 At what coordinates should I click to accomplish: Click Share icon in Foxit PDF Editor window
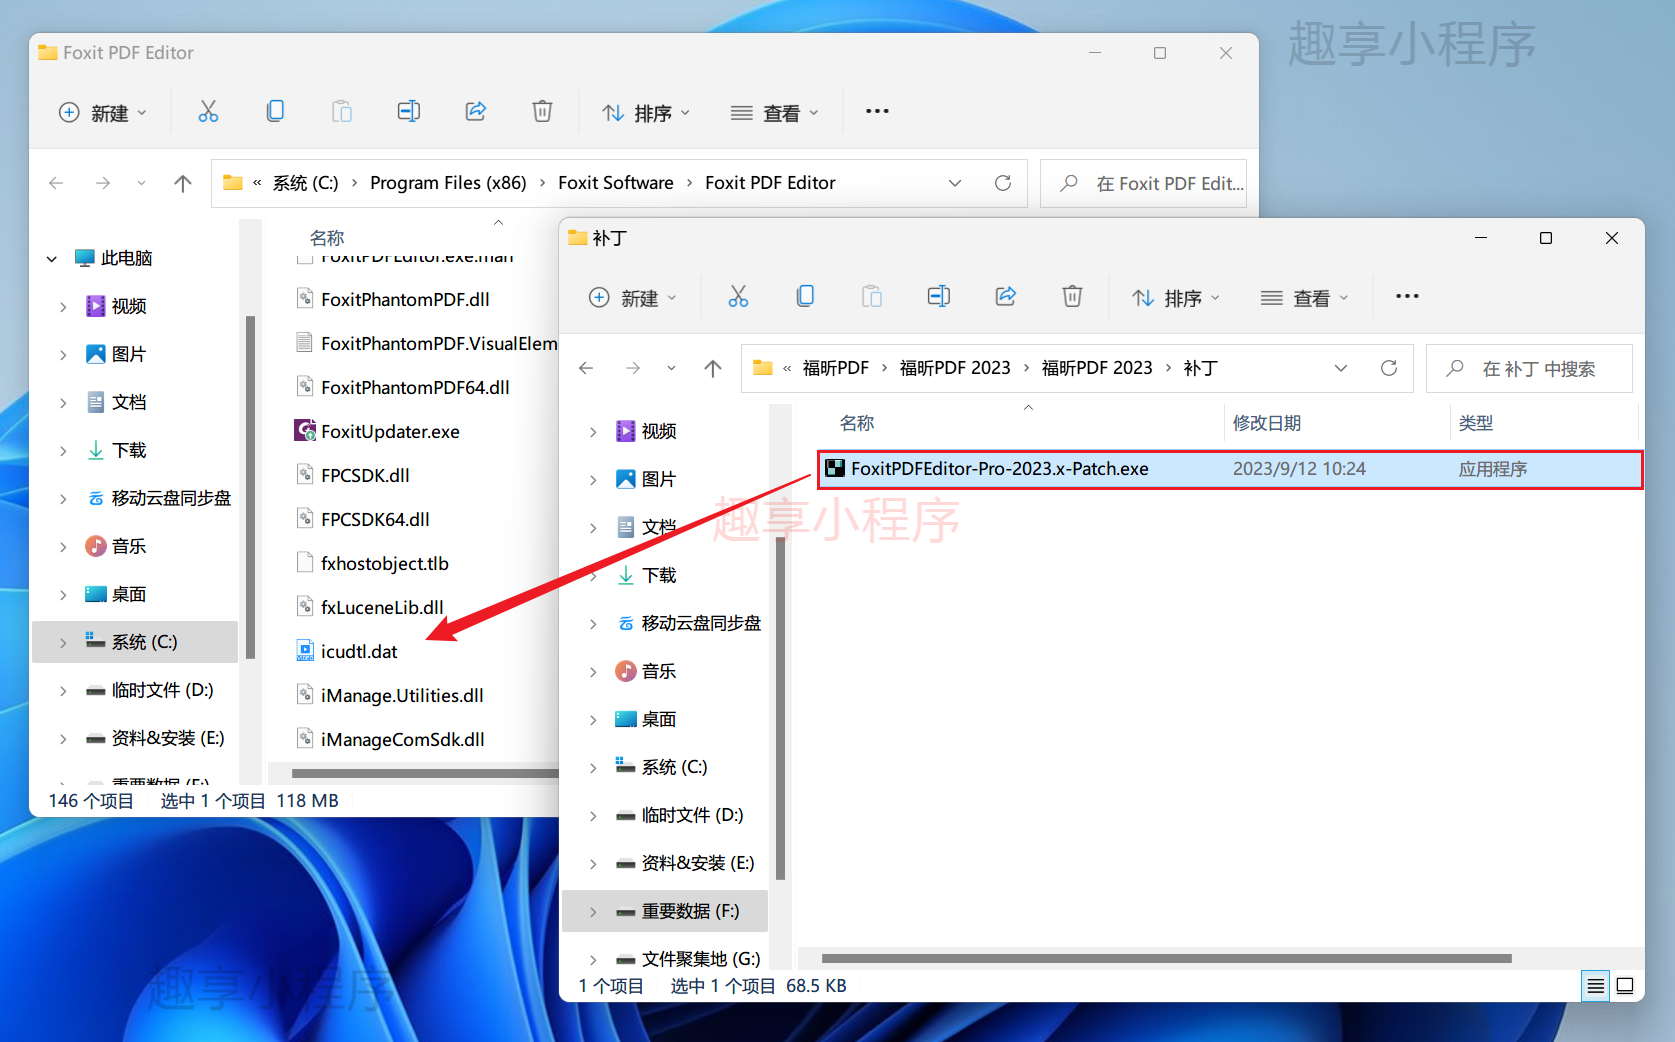[476, 111]
